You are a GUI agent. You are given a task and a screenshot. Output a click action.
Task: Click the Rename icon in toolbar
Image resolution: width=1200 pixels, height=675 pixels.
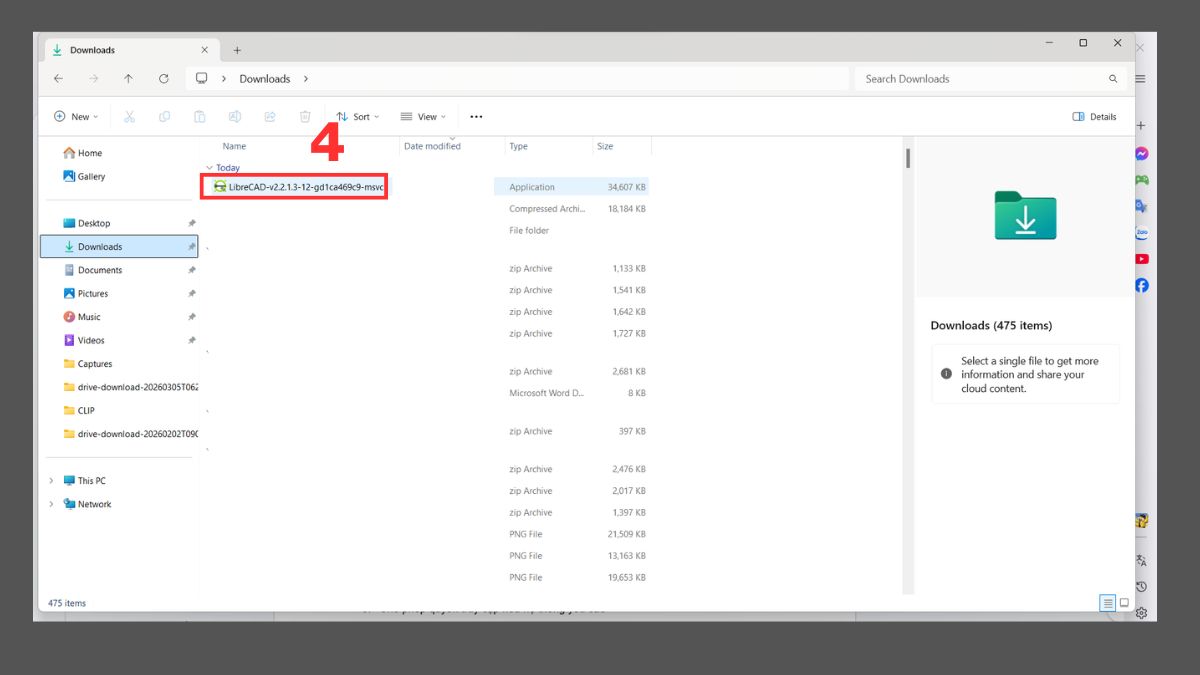[235, 117]
